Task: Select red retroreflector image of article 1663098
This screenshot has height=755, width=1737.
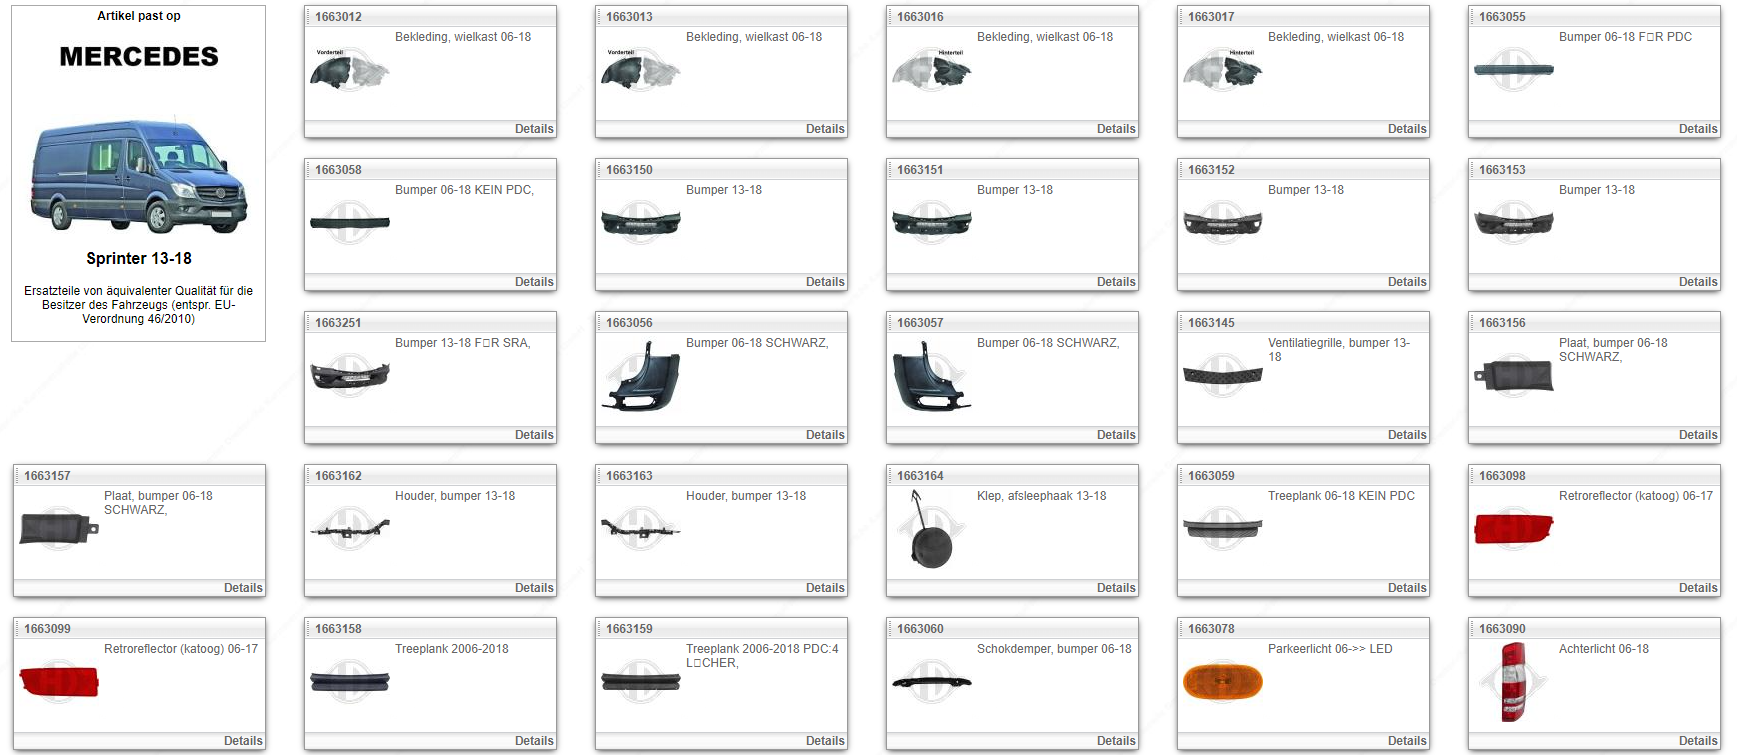Action: (x=1513, y=529)
